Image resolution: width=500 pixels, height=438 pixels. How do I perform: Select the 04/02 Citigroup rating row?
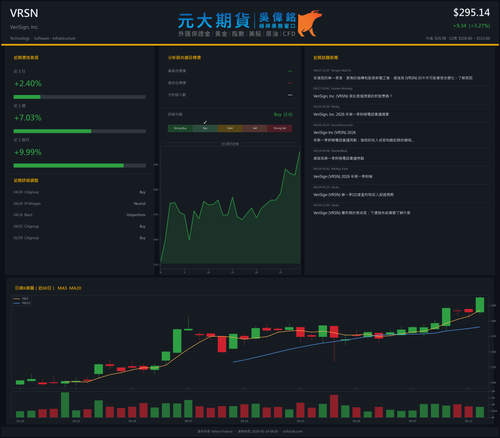tap(80, 226)
